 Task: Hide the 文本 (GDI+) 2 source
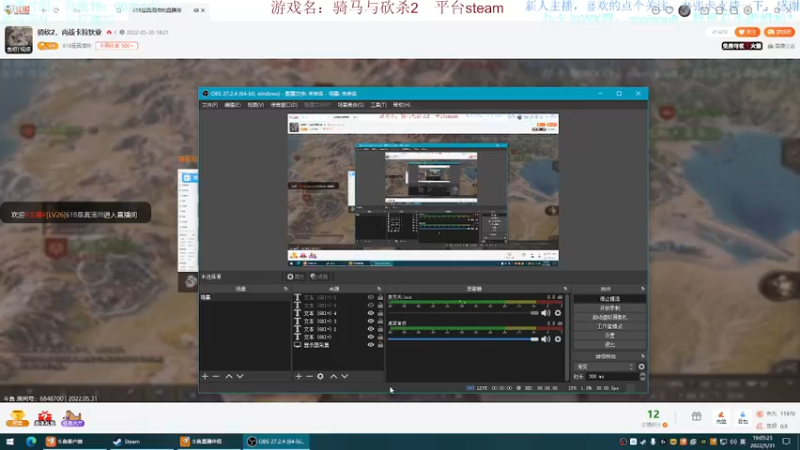coord(371,329)
